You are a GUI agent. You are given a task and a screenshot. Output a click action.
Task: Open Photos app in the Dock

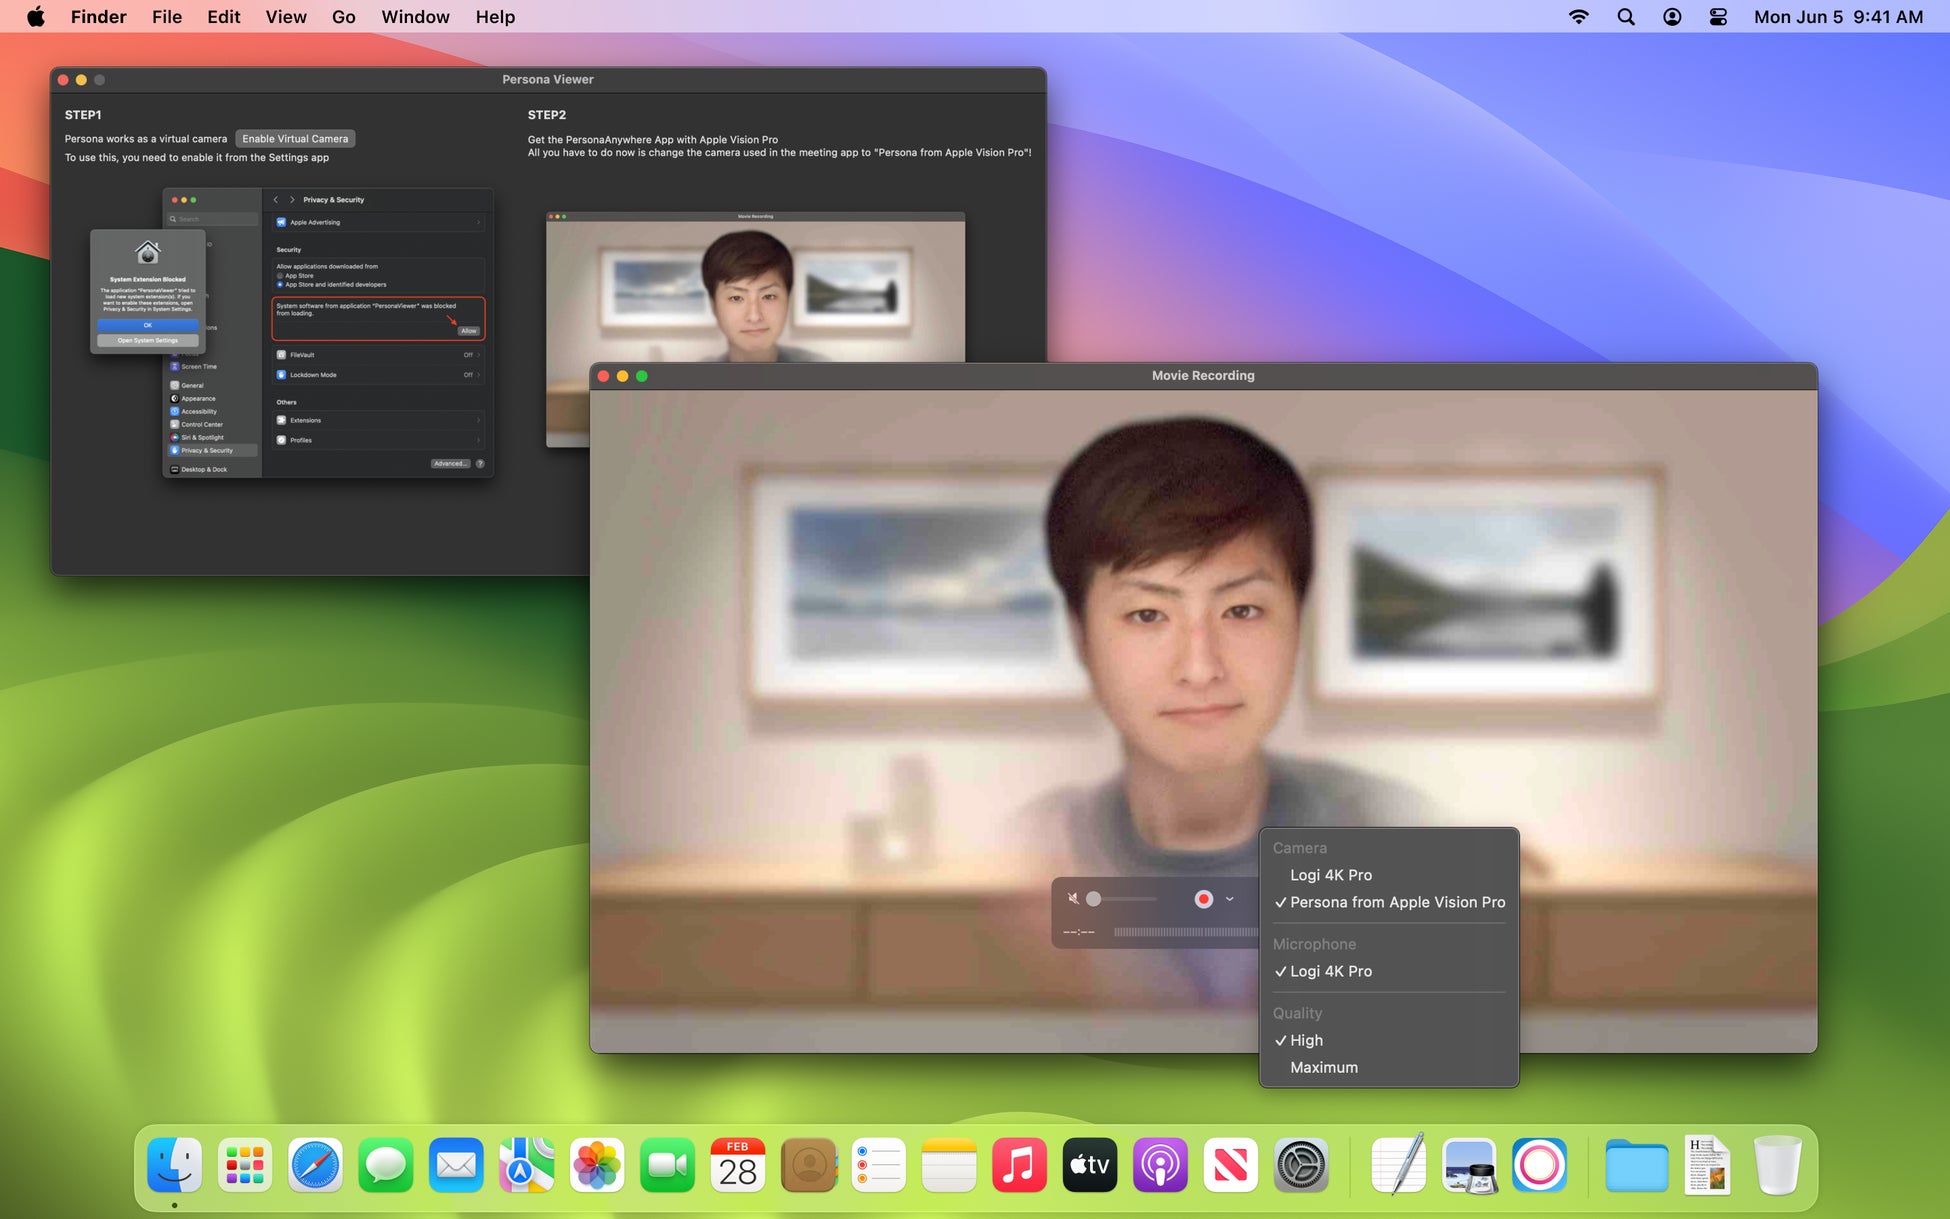point(597,1165)
